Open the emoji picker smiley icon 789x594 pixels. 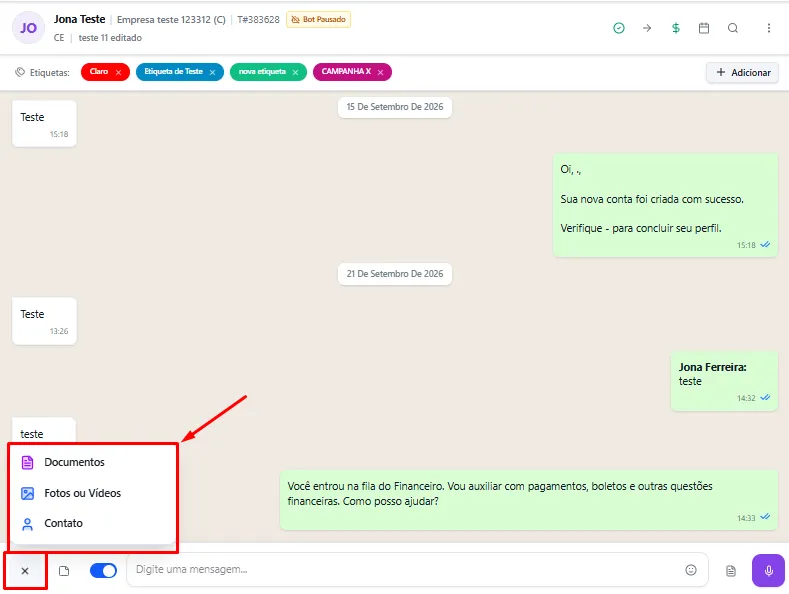coord(691,570)
